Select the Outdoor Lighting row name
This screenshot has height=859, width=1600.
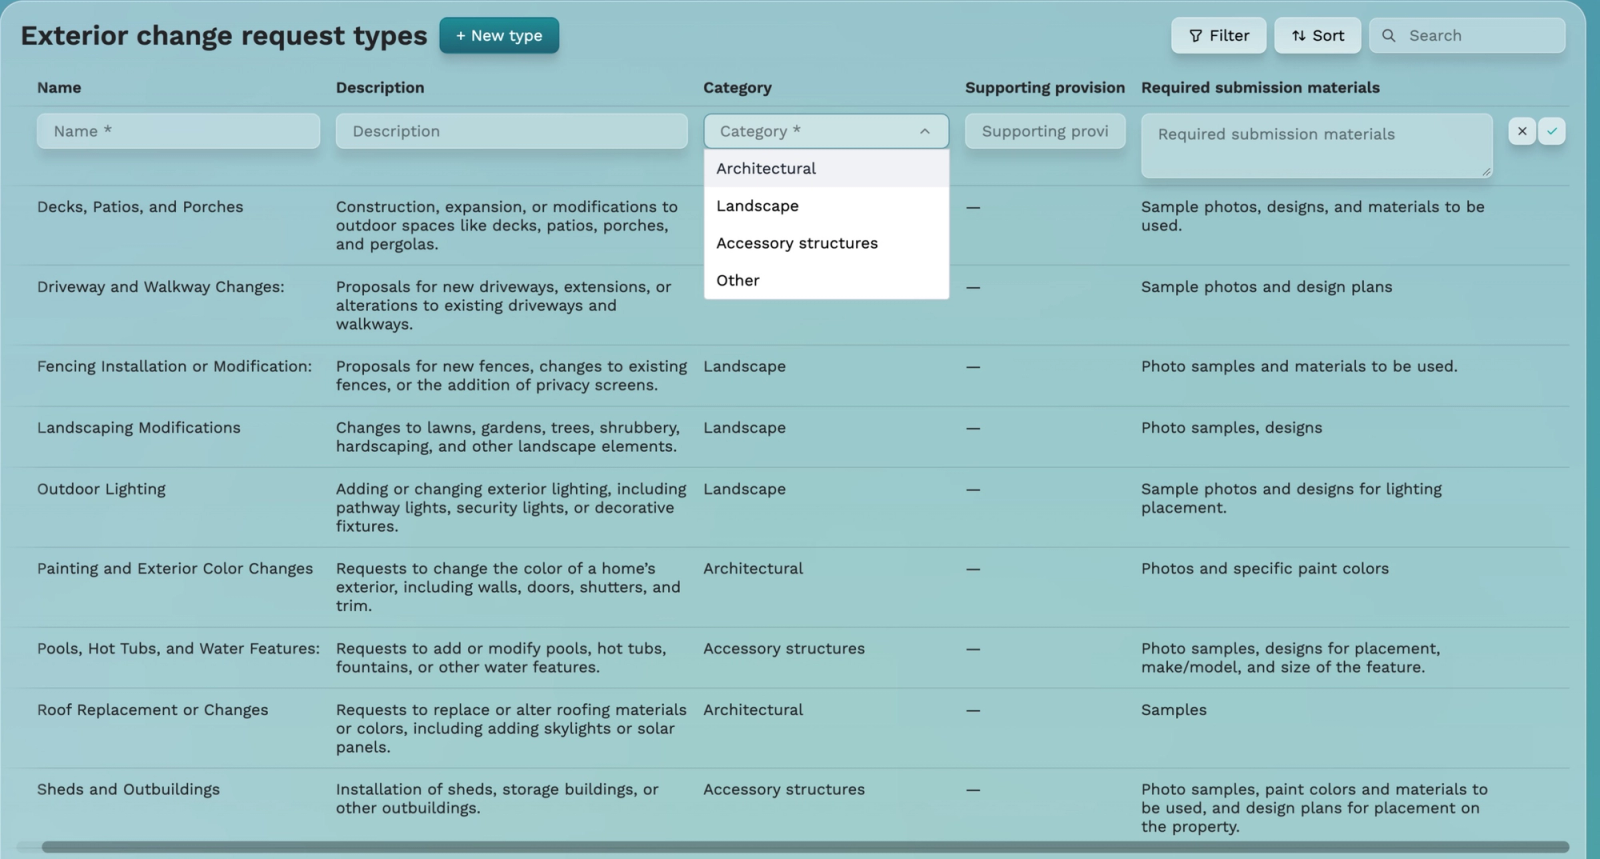101,489
